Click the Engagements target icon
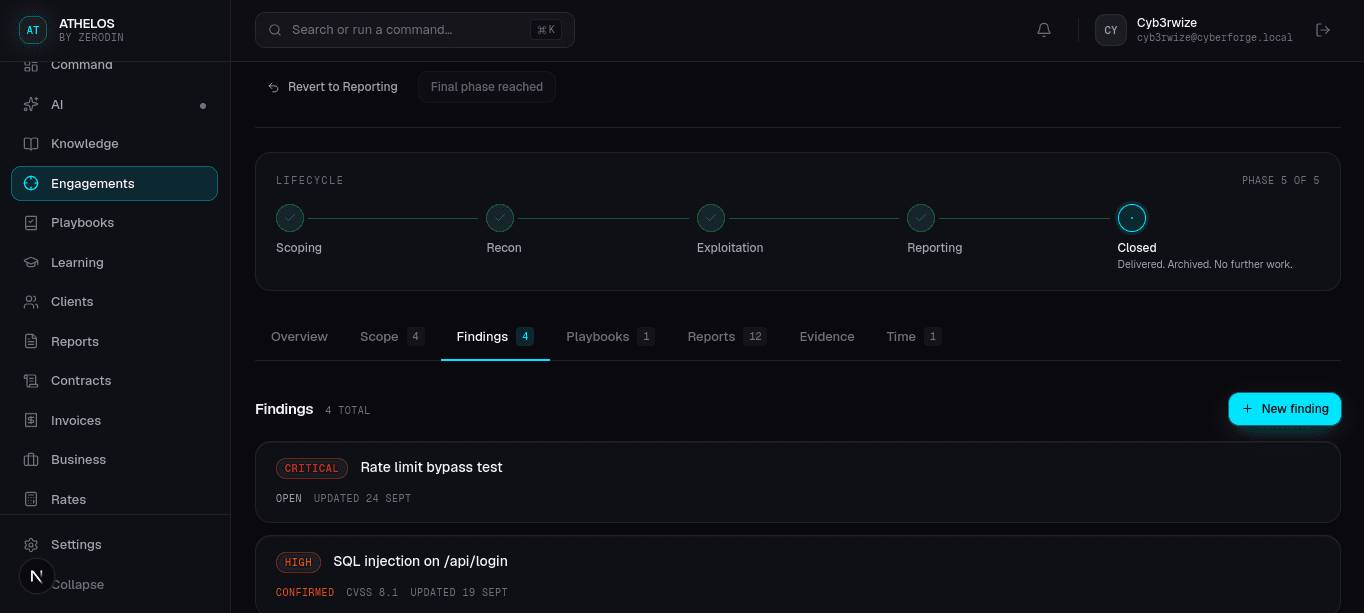This screenshot has width=1364, height=613. click(x=31, y=183)
